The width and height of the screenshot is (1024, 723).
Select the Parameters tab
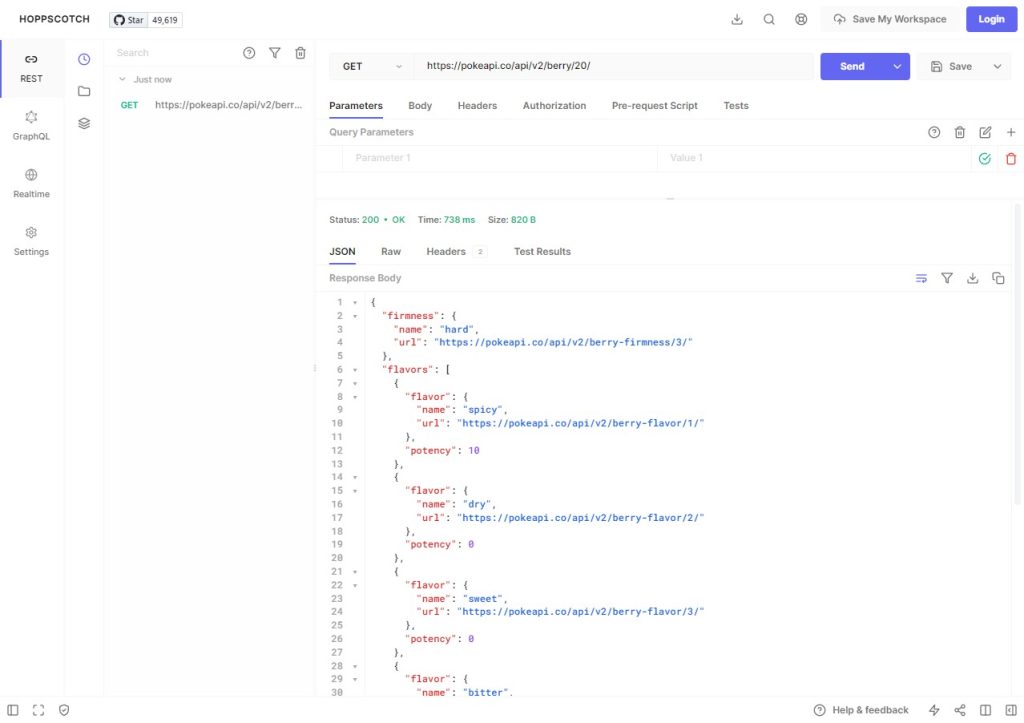click(356, 106)
